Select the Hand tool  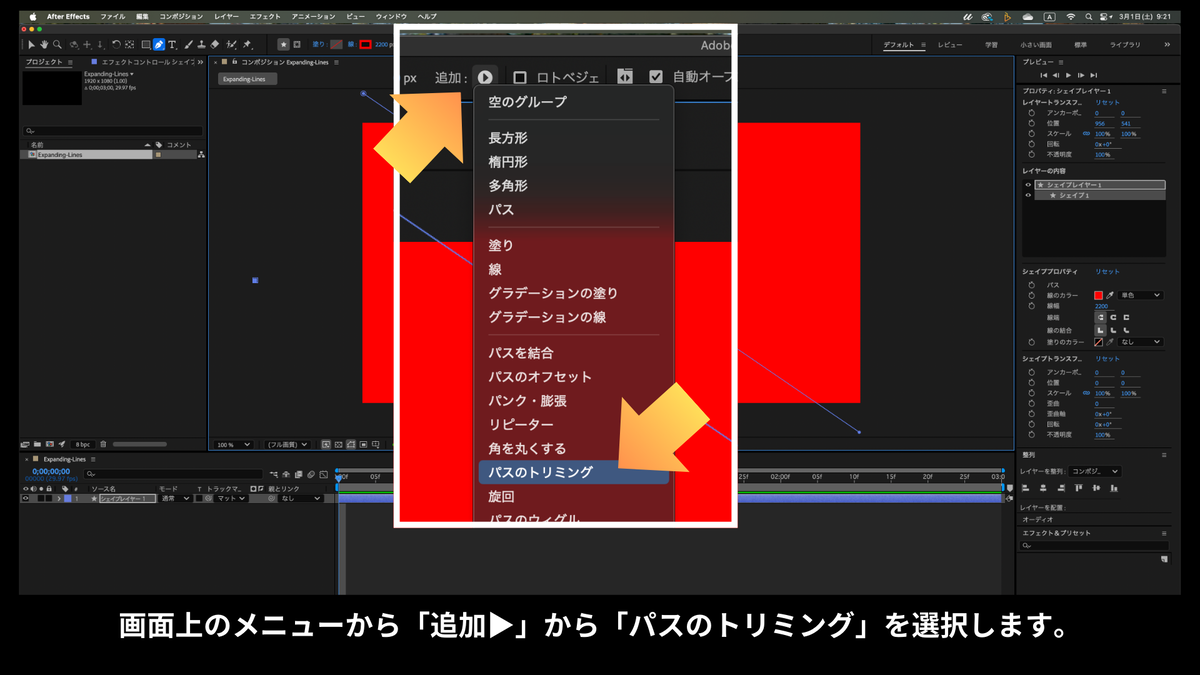44,44
